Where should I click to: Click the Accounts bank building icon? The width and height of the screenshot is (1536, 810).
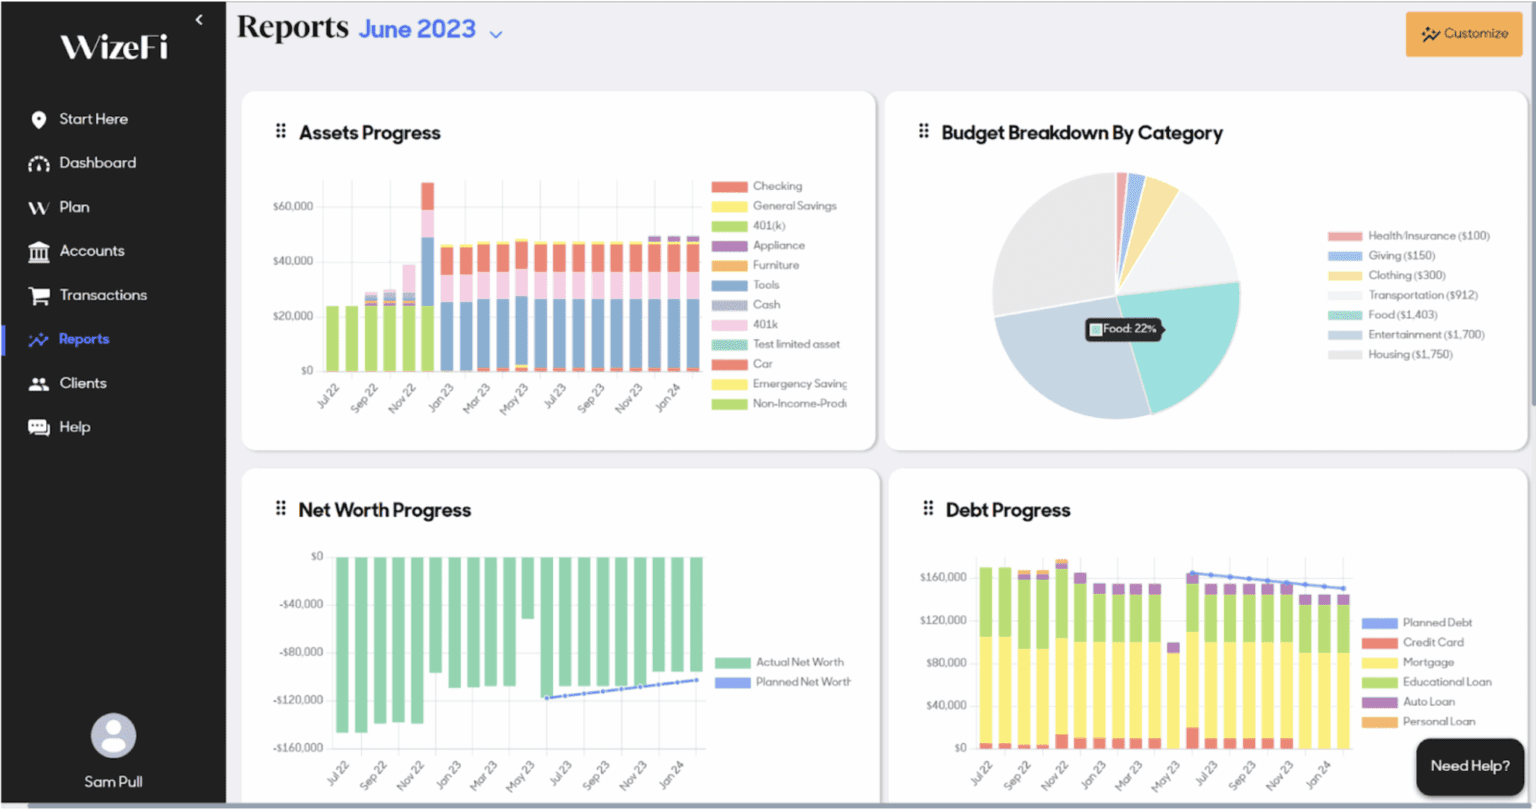pos(39,252)
